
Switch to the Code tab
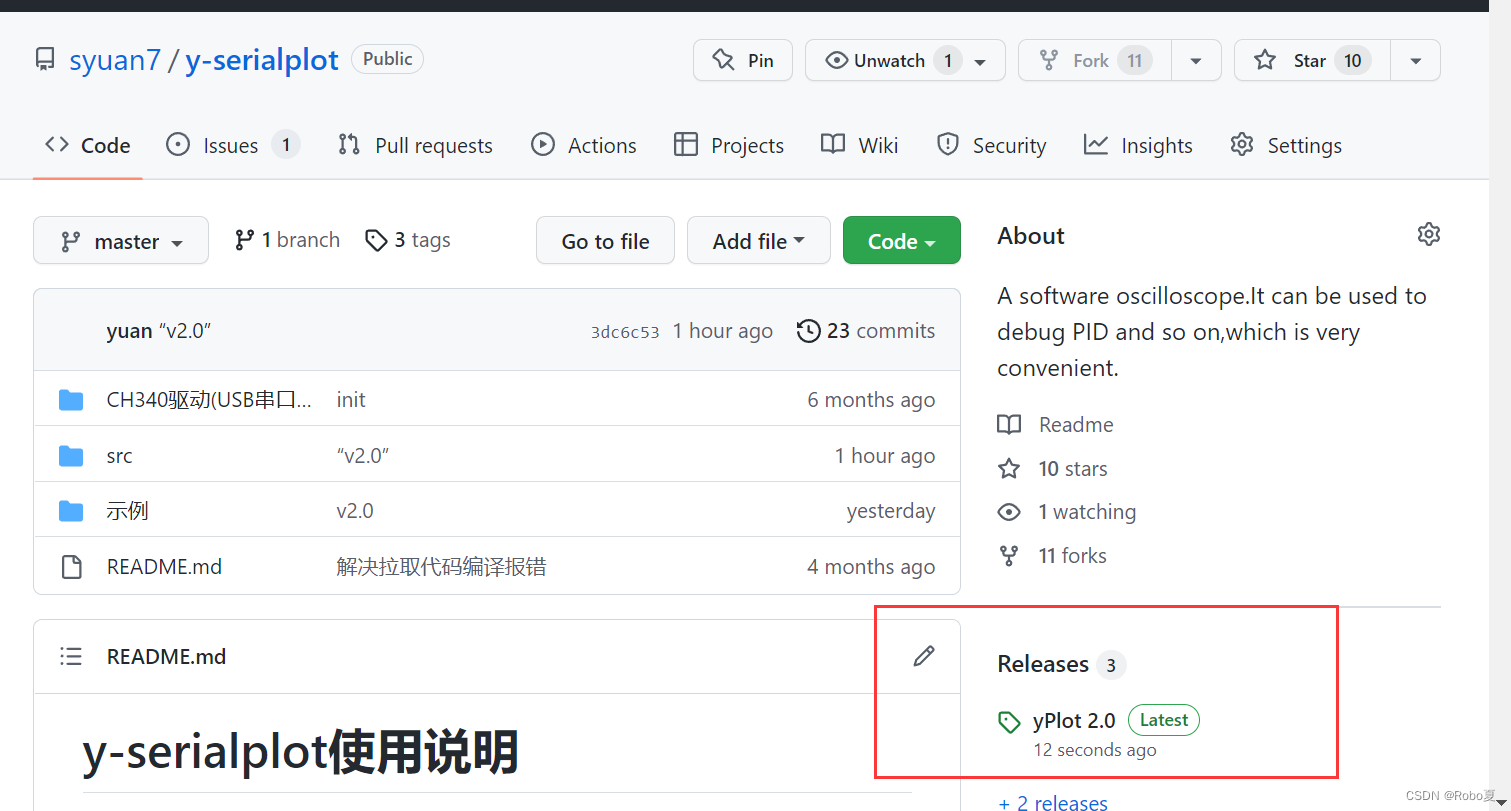click(88, 145)
